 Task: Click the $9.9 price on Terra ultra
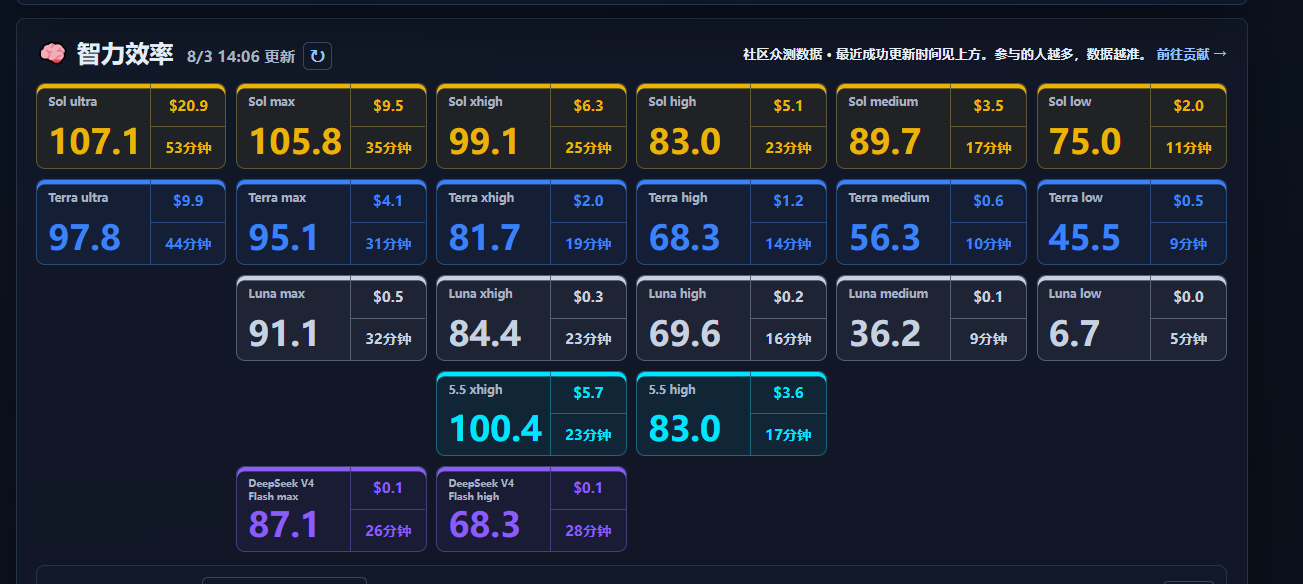[188, 201]
